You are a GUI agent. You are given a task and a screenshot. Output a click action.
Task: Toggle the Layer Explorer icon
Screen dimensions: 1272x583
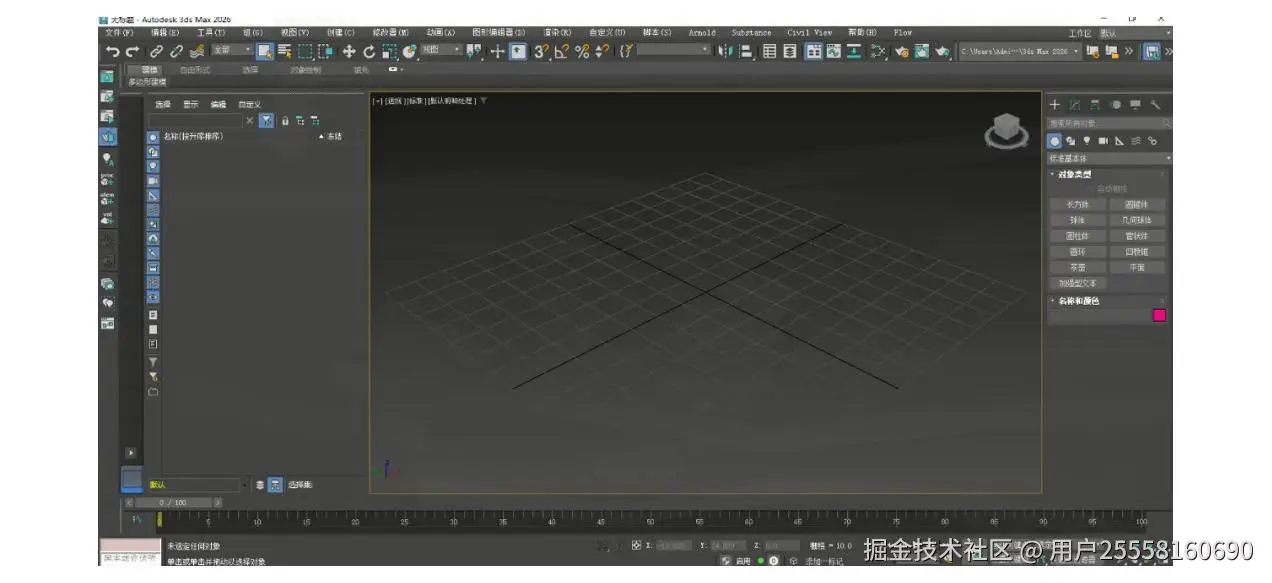(790, 51)
